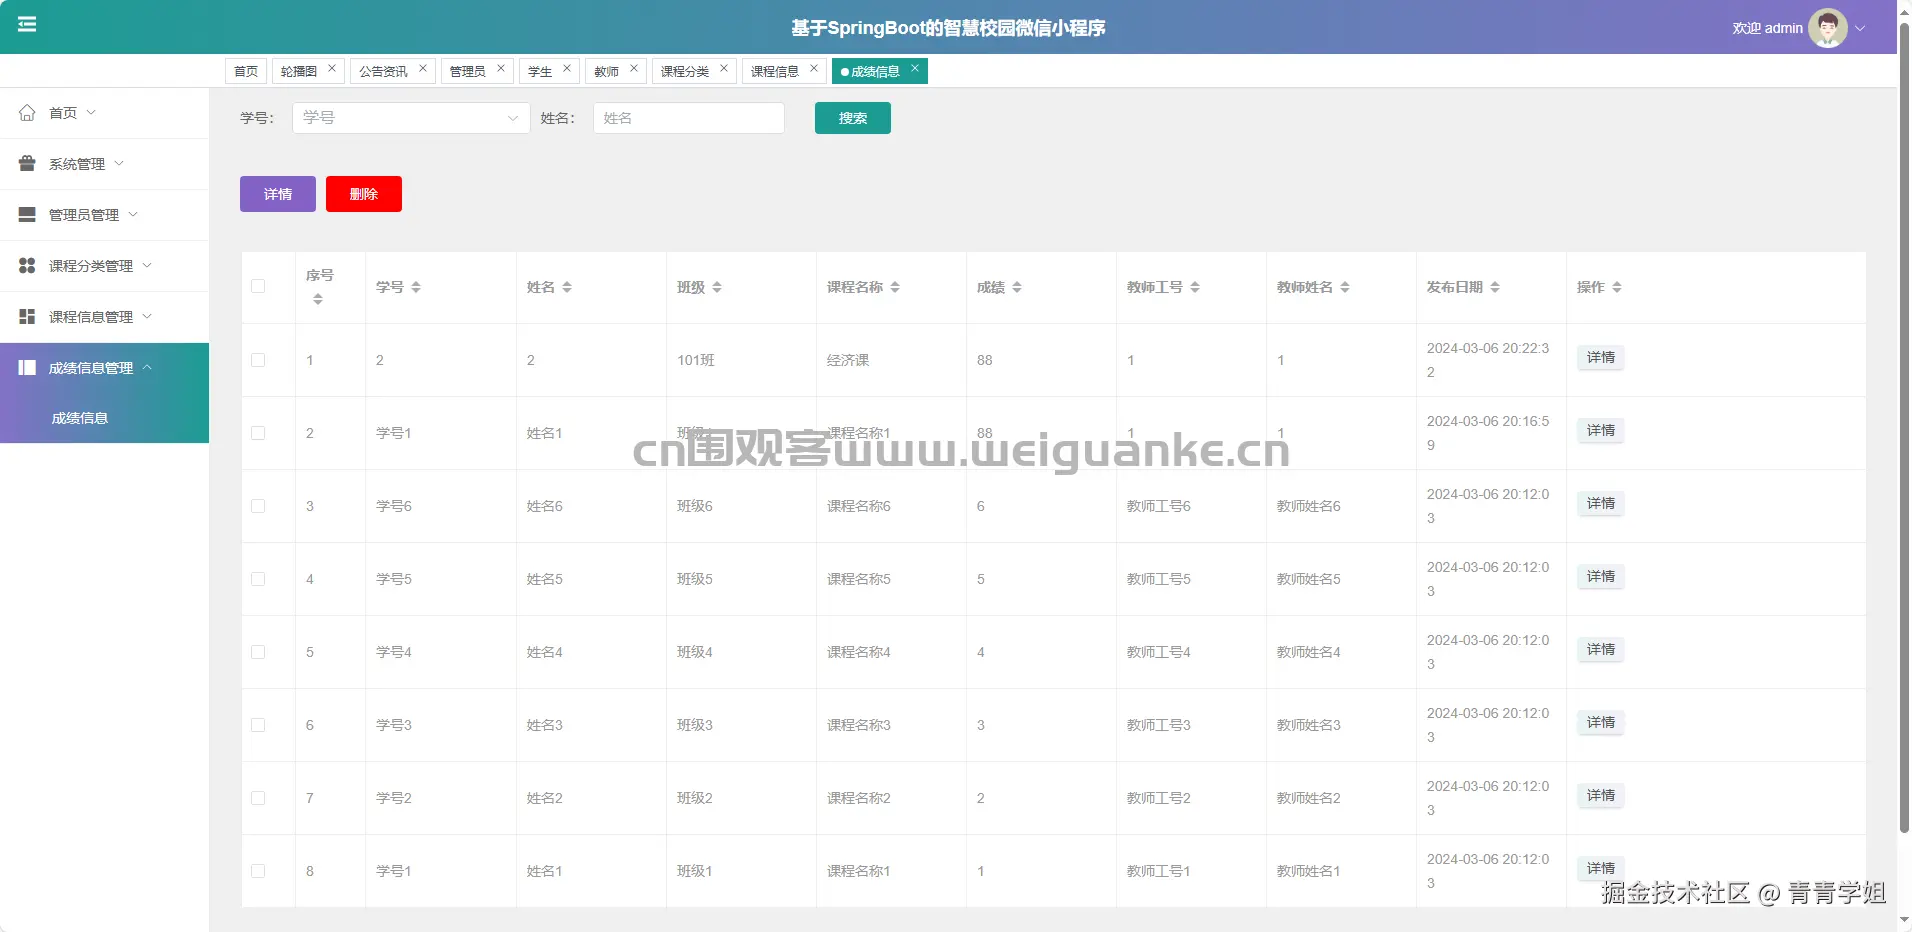The image size is (1912, 932).
Task: Close the 轮播图 tab
Action: pyautogui.click(x=332, y=69)
